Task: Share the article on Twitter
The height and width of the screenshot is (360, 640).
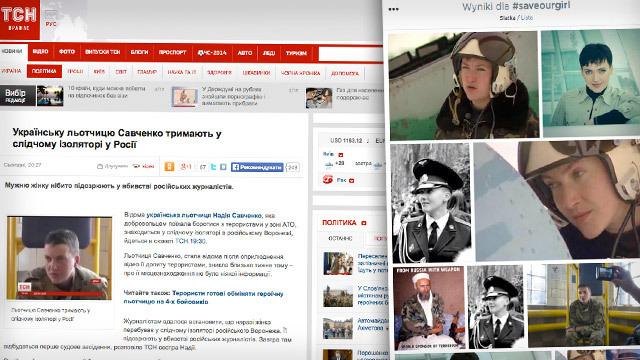Action: click(x=213, y=167)
